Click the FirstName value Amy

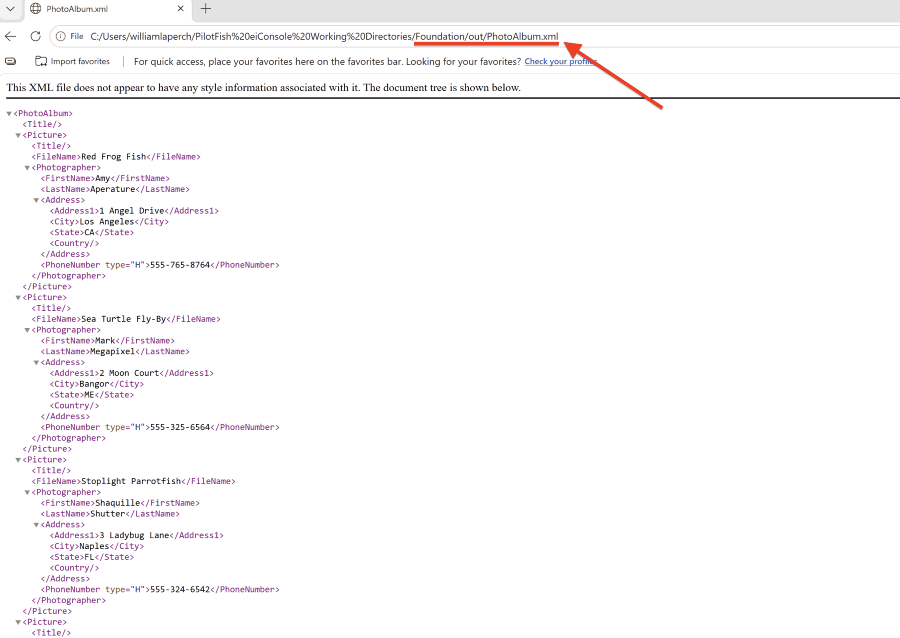pos(103,178)
